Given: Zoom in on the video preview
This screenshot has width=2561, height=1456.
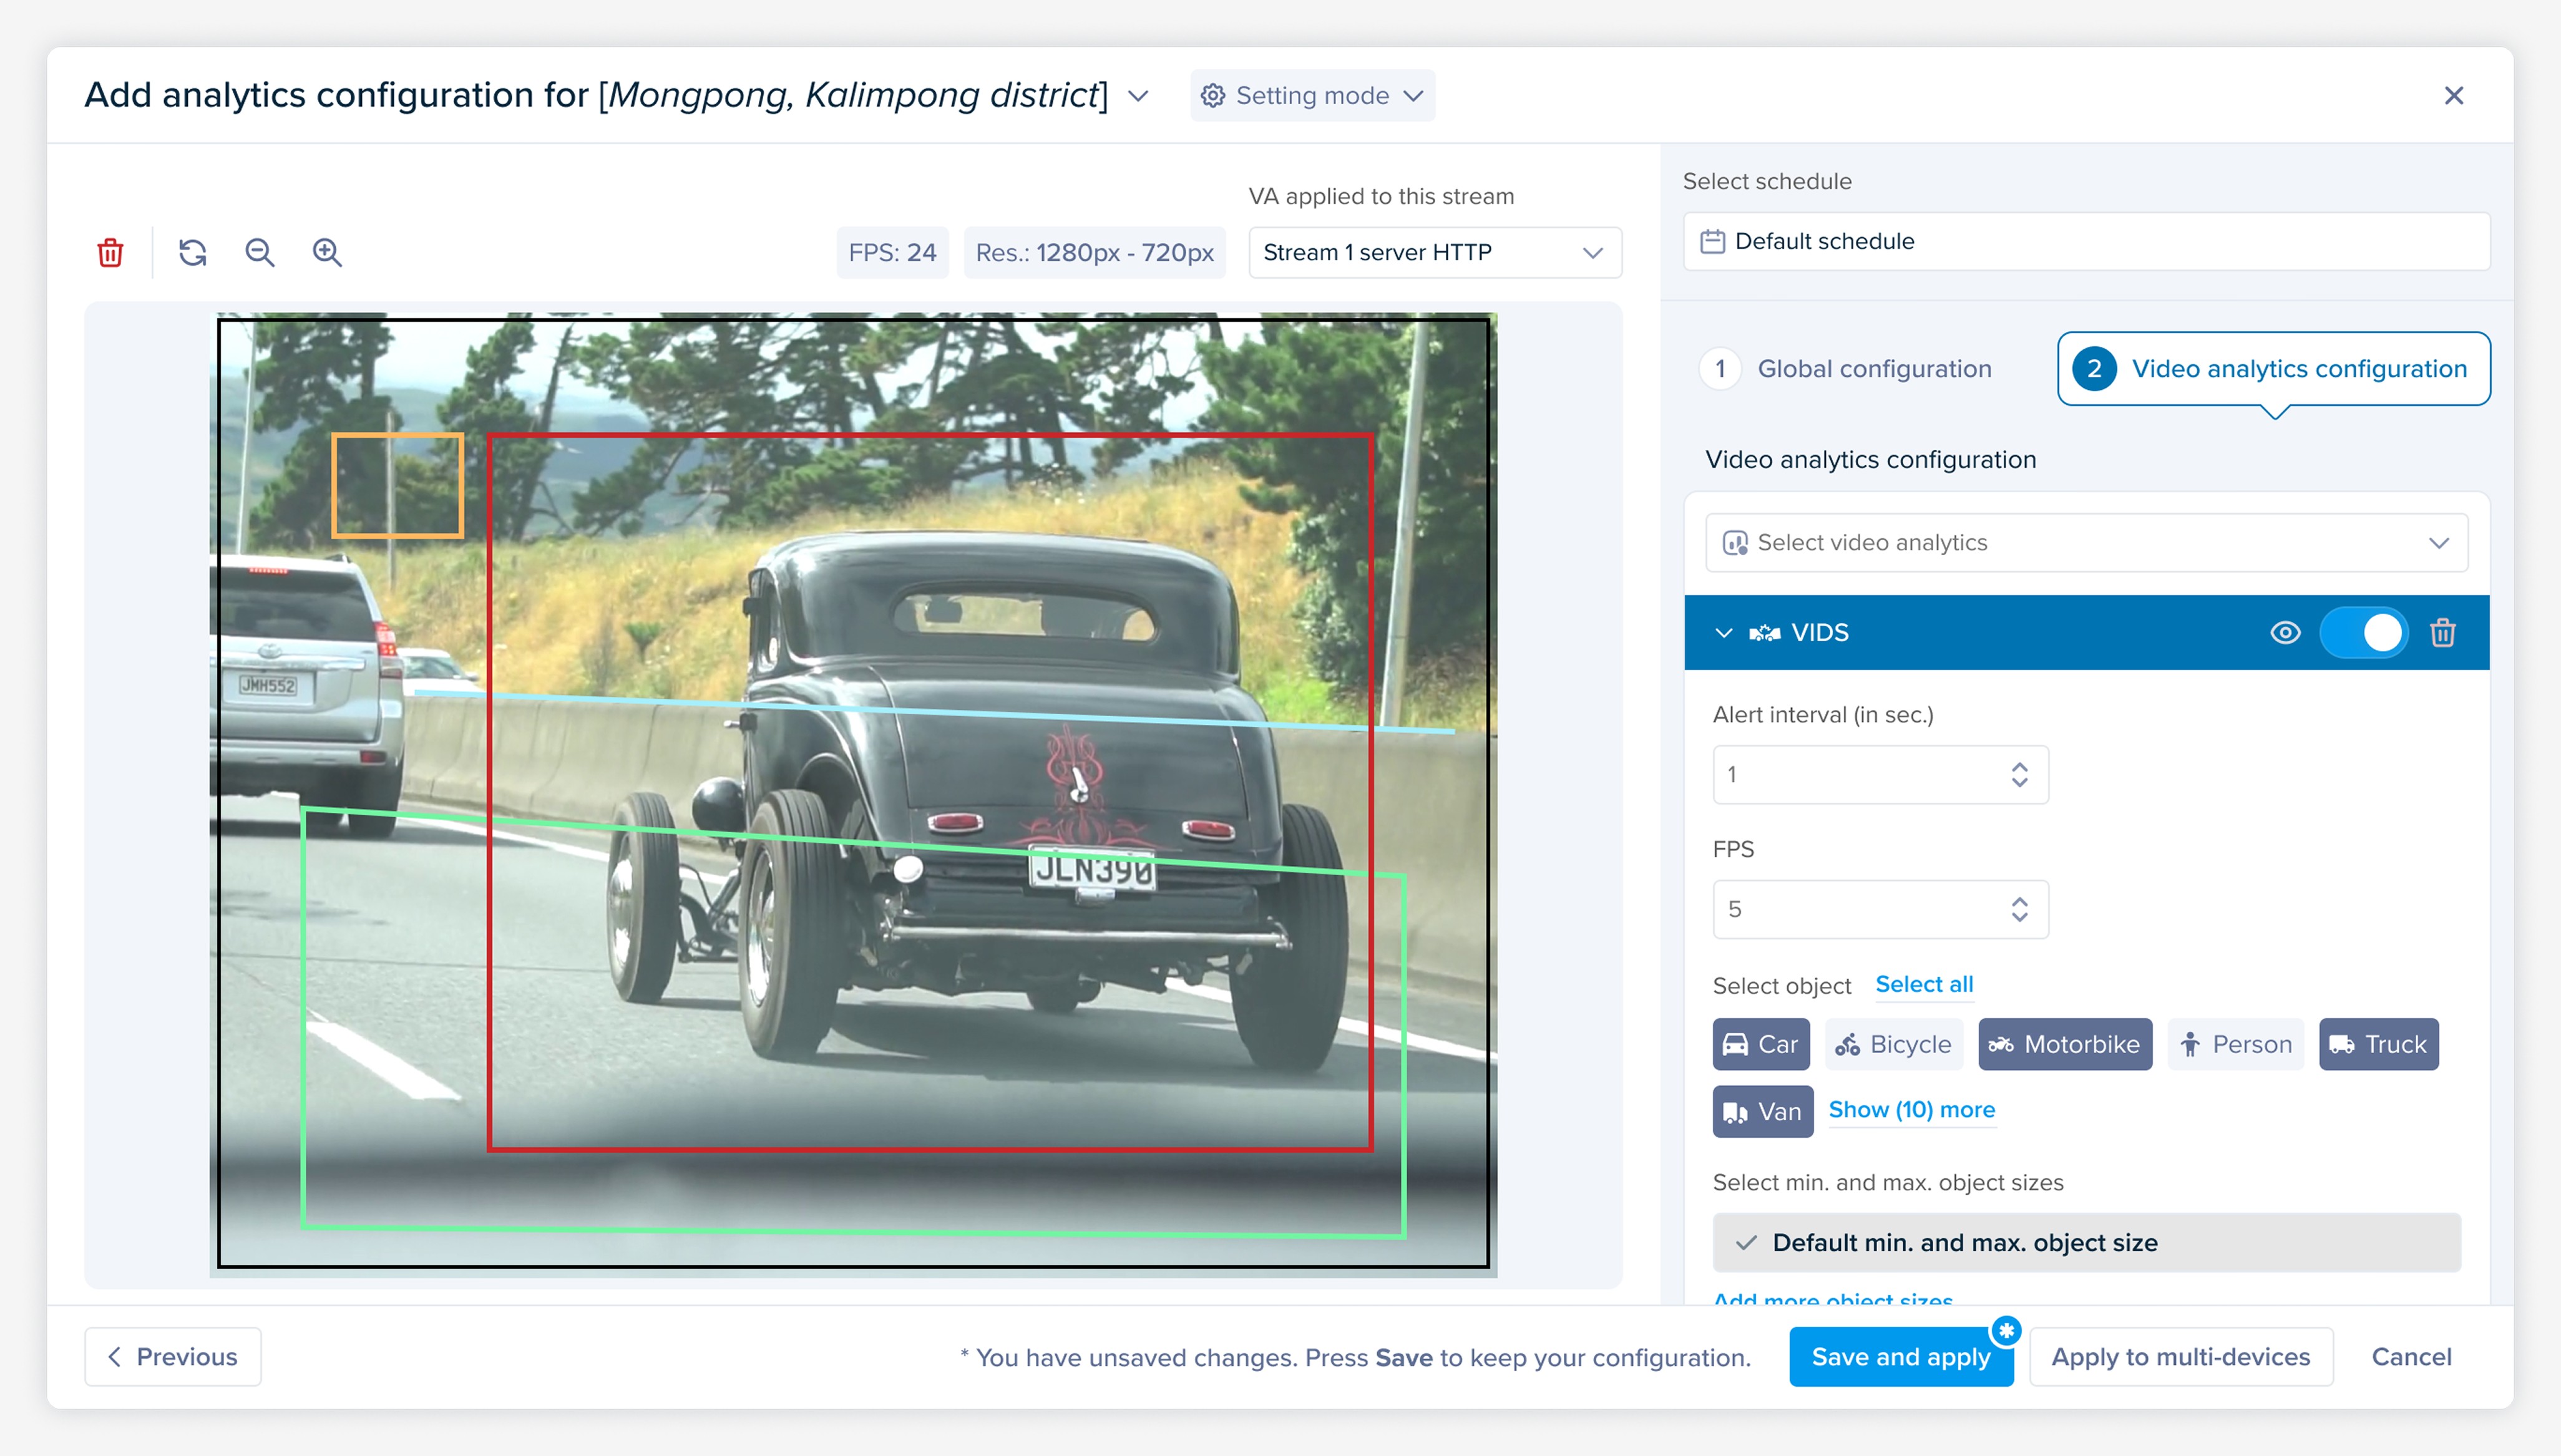Looking at the screenshot, I should (x=327, y=252).
